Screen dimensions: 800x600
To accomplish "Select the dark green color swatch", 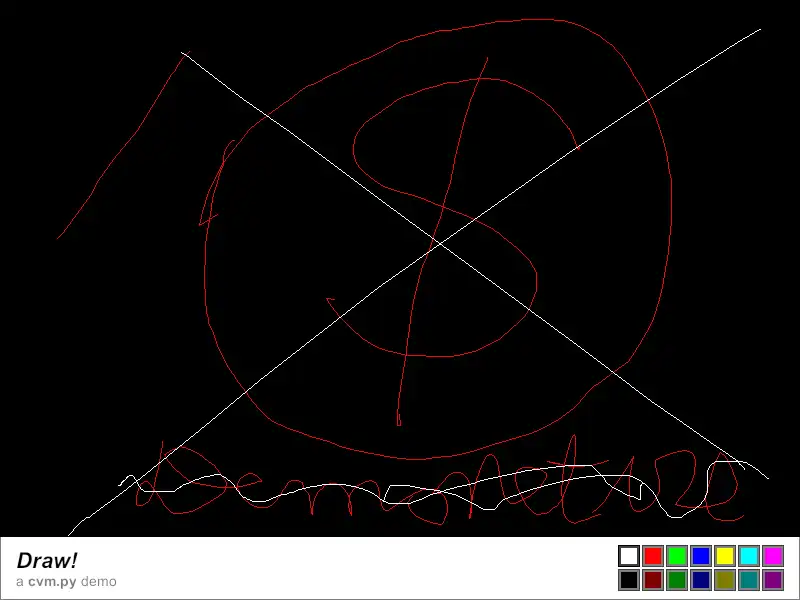I will (x=677, y=580).
